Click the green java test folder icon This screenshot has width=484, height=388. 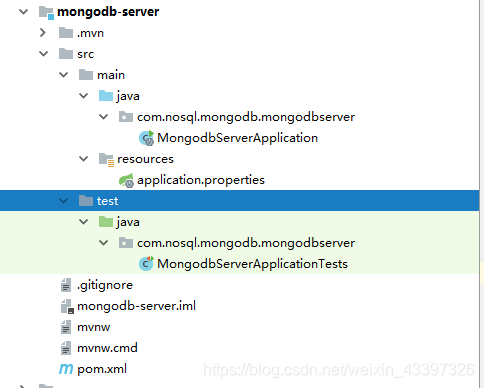106,222
